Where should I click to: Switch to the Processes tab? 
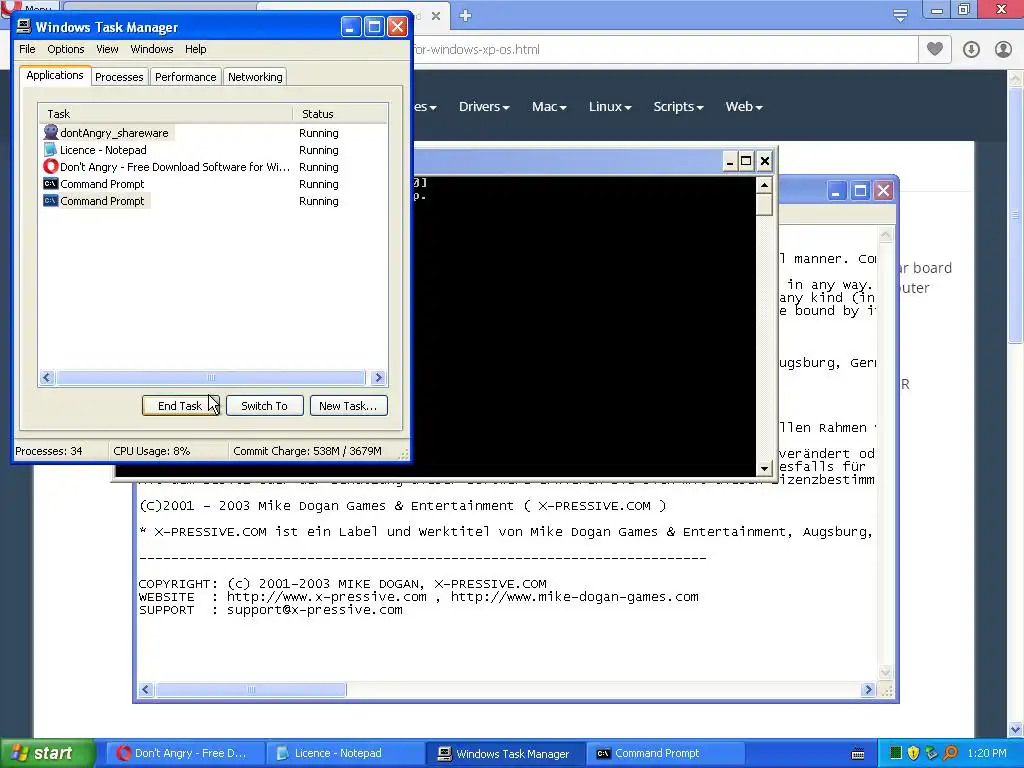pos(119,77)
